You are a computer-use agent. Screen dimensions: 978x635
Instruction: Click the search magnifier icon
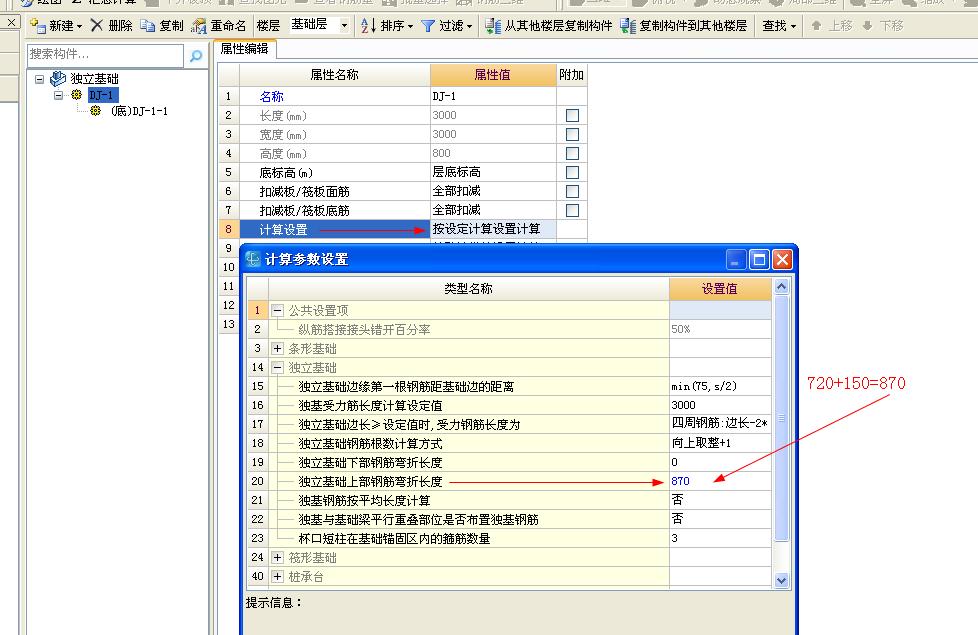[196, 56]
